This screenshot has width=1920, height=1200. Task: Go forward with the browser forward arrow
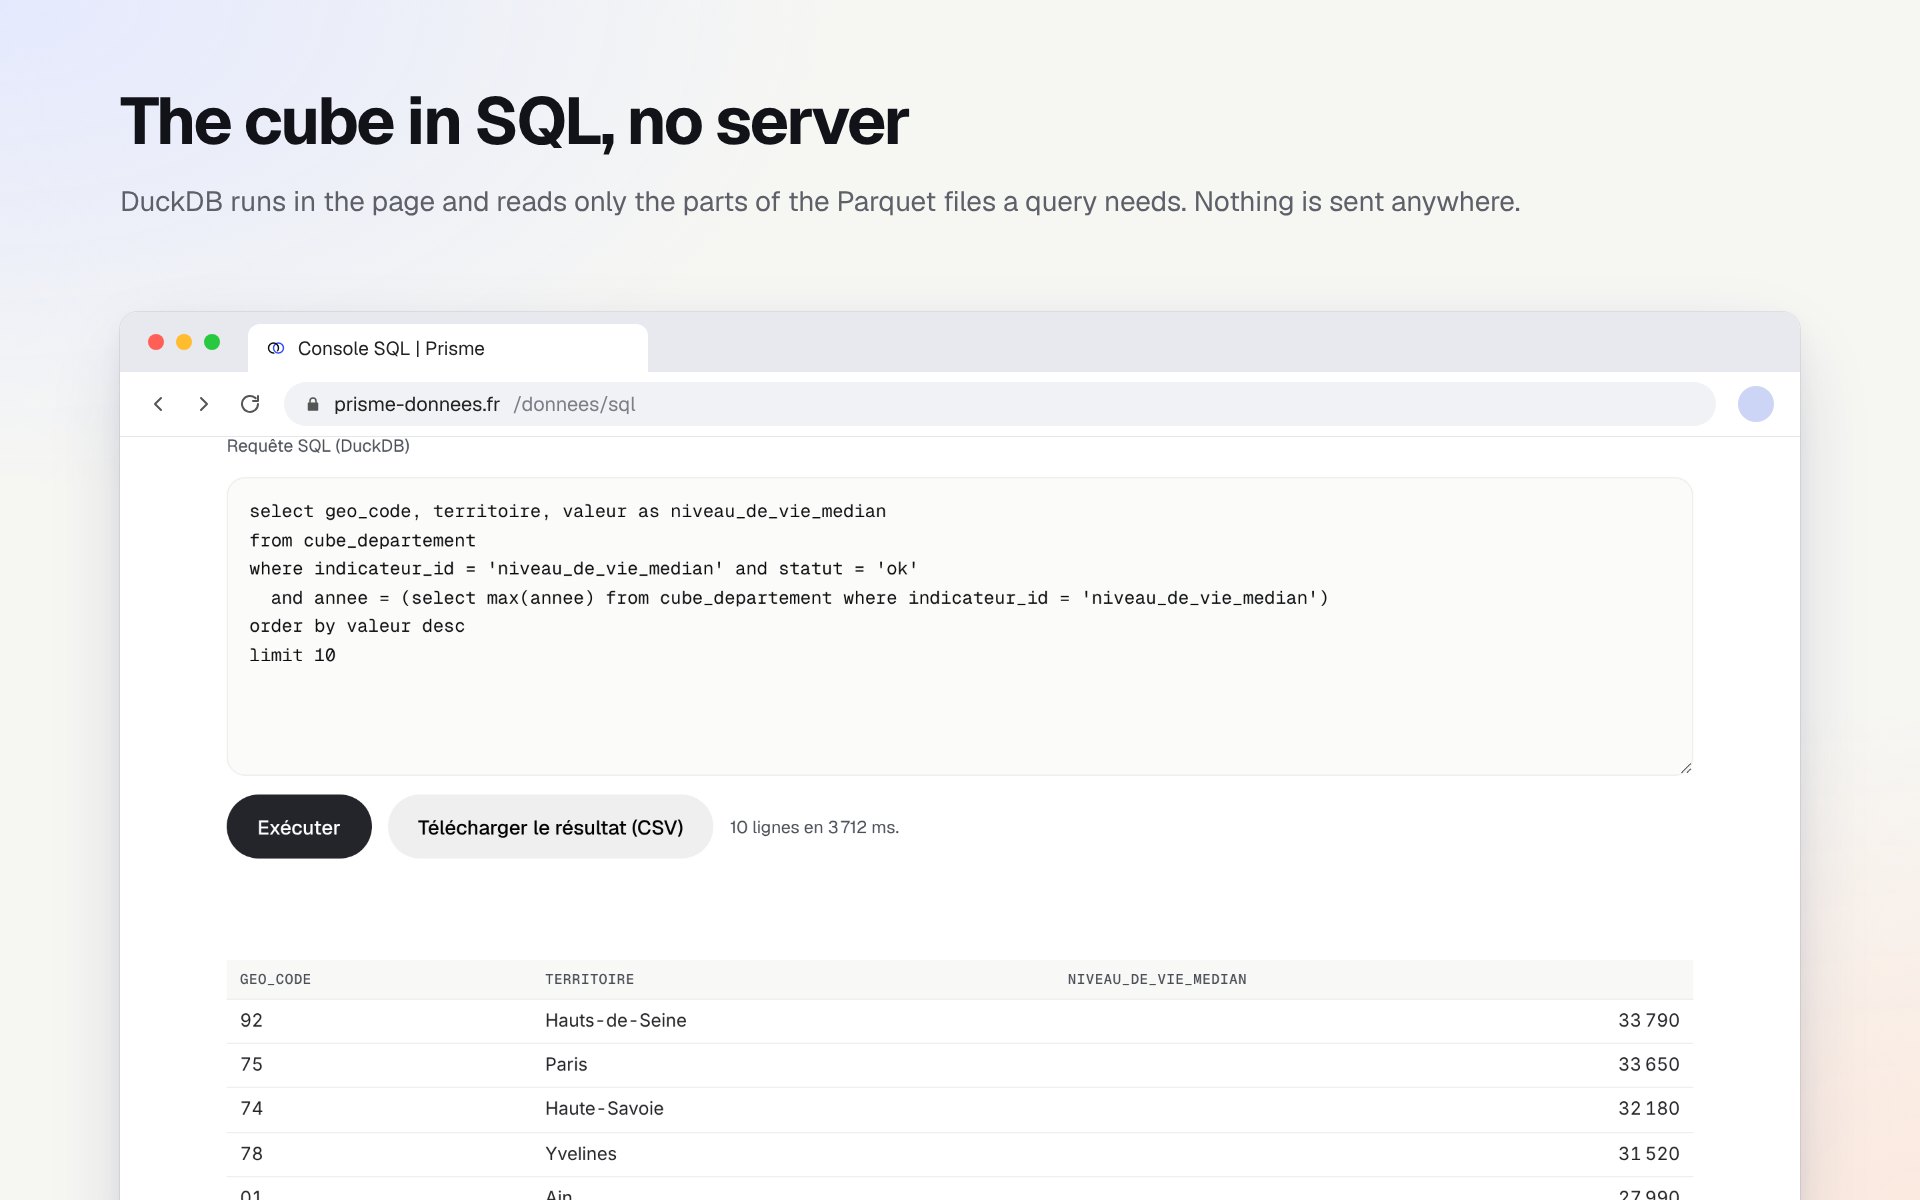[x=204, y=404]
